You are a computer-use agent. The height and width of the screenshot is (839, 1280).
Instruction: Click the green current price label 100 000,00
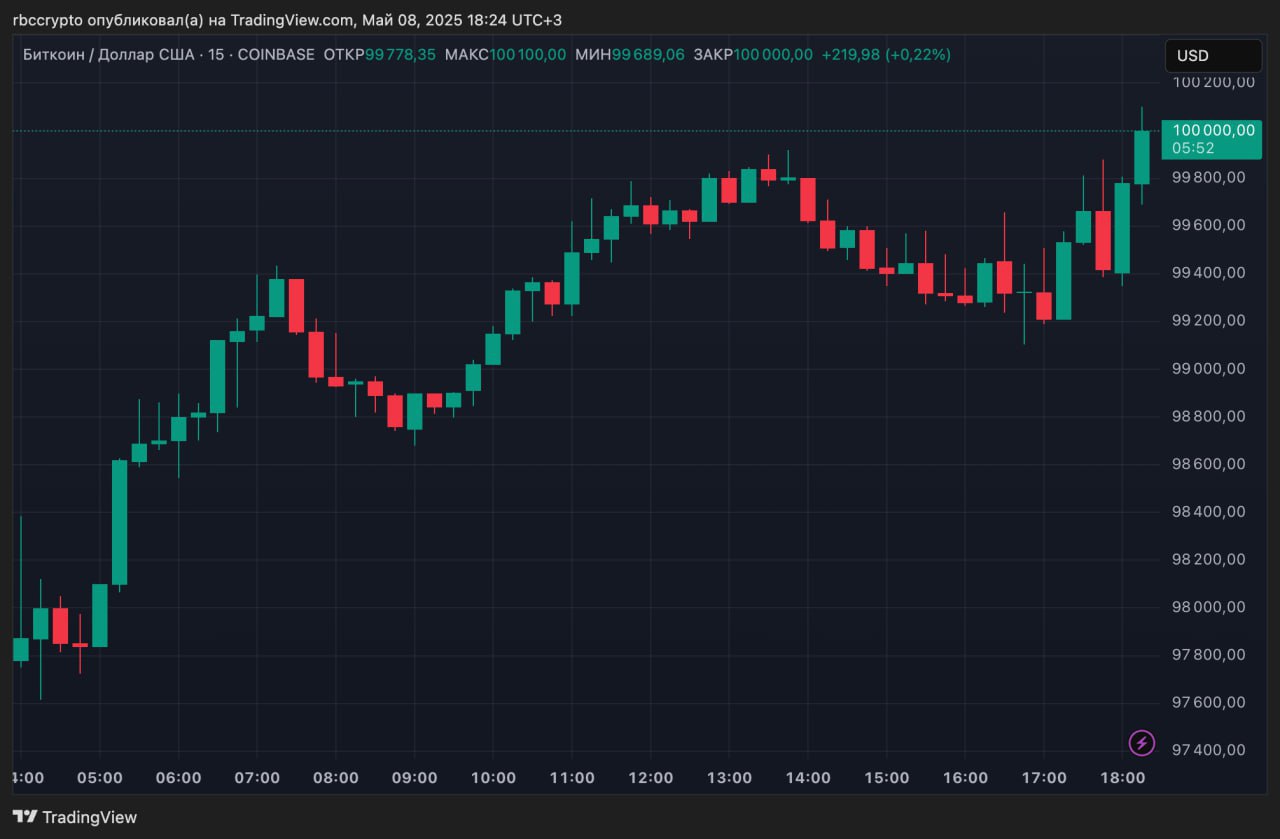coord(1213,130)
